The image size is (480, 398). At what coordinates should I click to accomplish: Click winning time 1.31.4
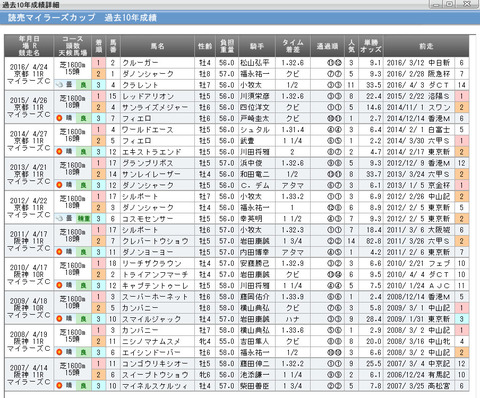tap(293, 130)
